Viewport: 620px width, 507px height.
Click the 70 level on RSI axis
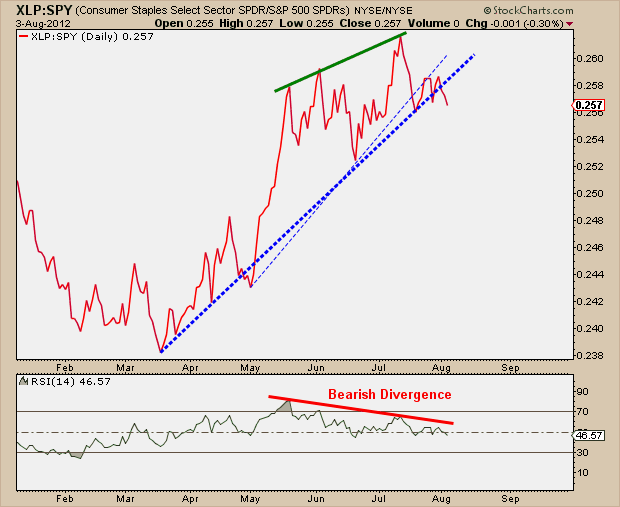point(583,412)
